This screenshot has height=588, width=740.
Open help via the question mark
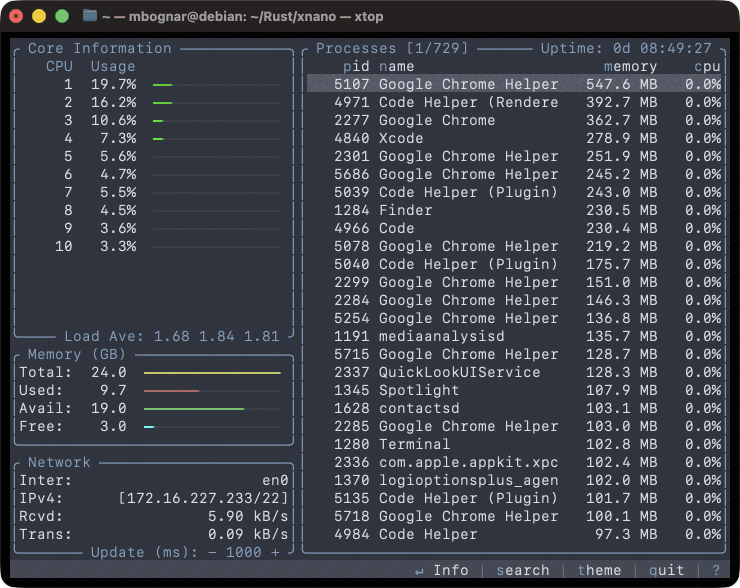[716, 570]
